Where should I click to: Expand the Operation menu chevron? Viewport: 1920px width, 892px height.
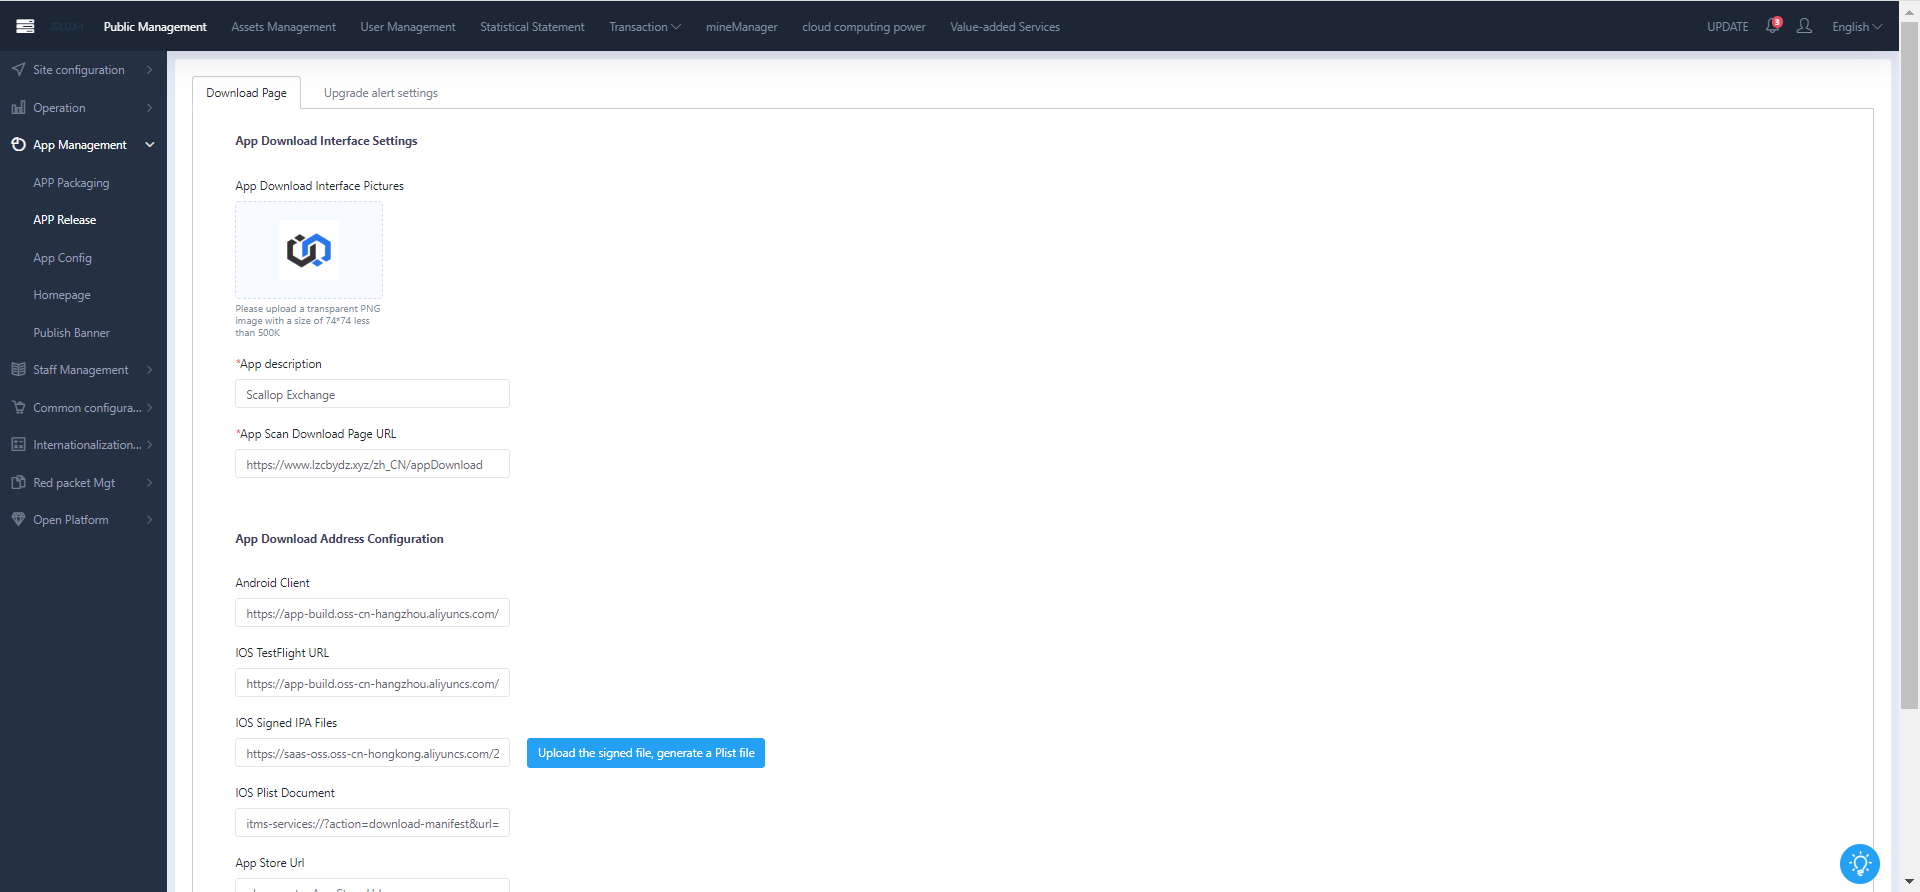click(150, 107)
